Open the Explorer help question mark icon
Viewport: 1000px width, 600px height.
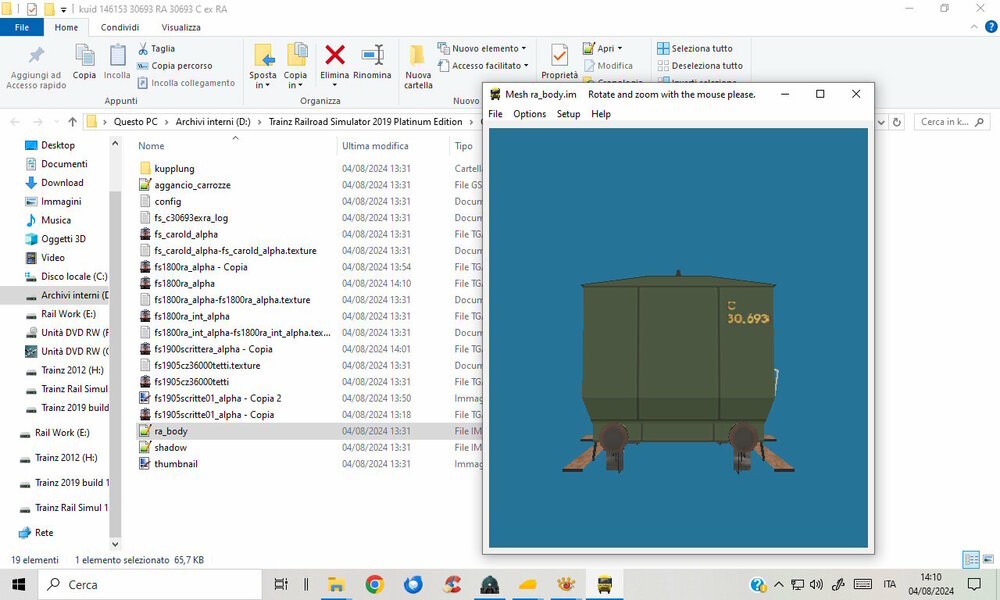point(991,27)
